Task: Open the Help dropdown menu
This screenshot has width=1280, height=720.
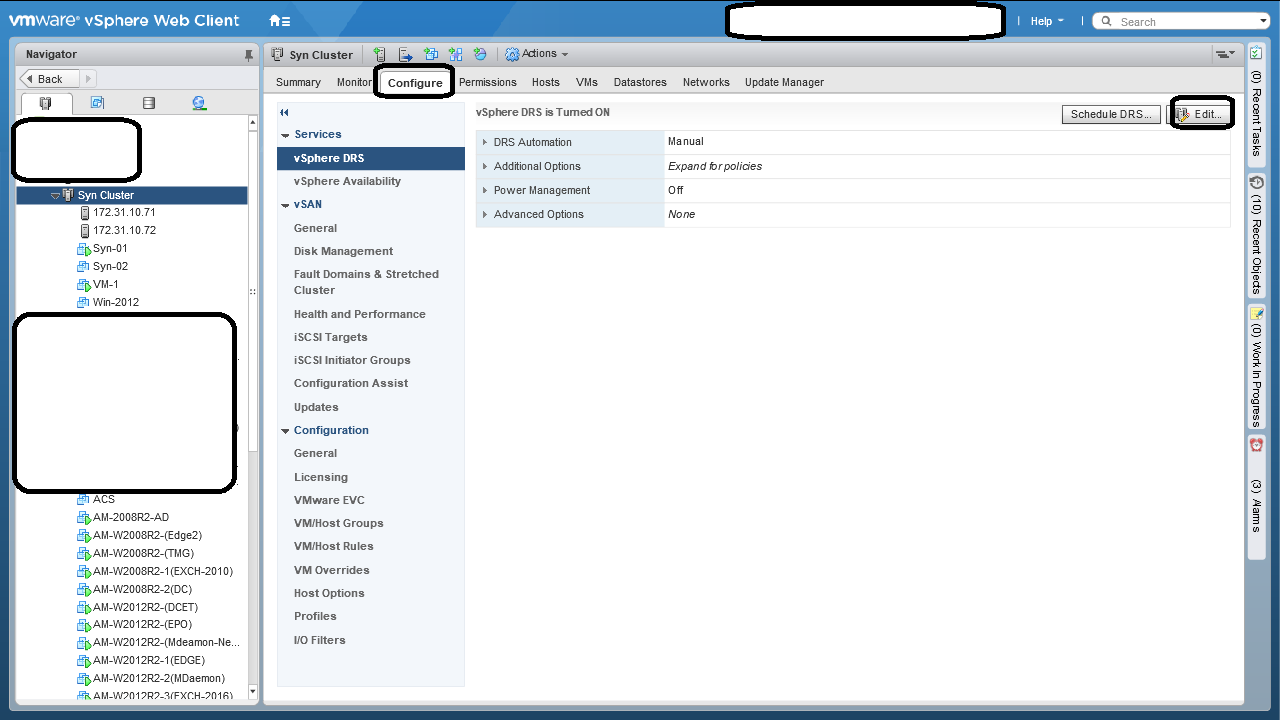Action: pyautogui.click(x=1046, y=21)
